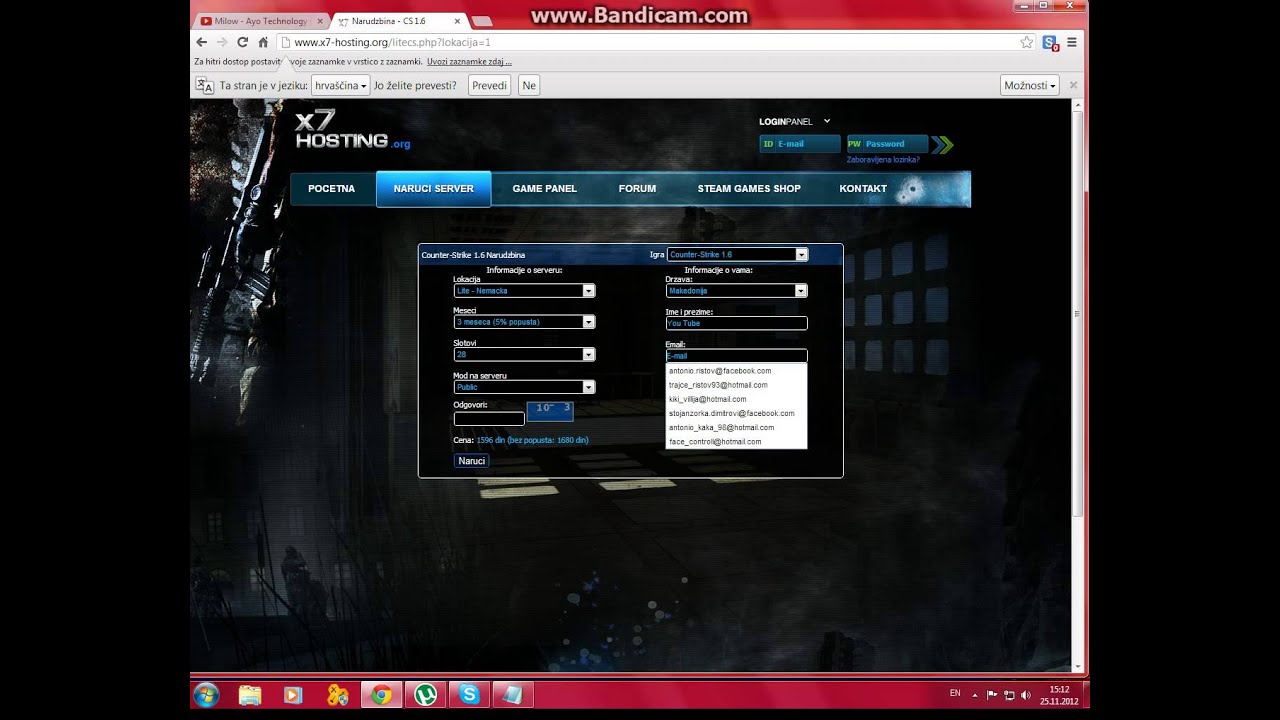The width and height of the screenshot is (1280, 720).
Task: Click the EN language indicator in taskbar
Action: (x=954, y=693)
